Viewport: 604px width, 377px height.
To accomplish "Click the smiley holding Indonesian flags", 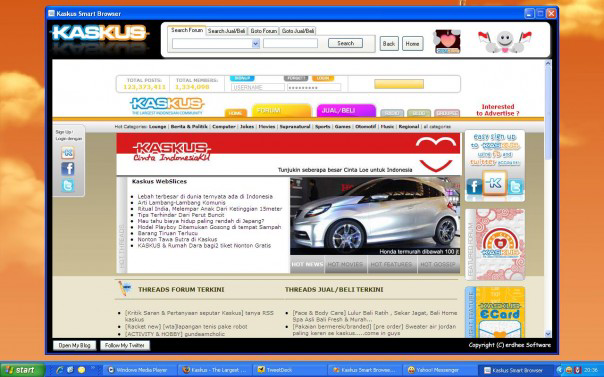I will [505, 42].
